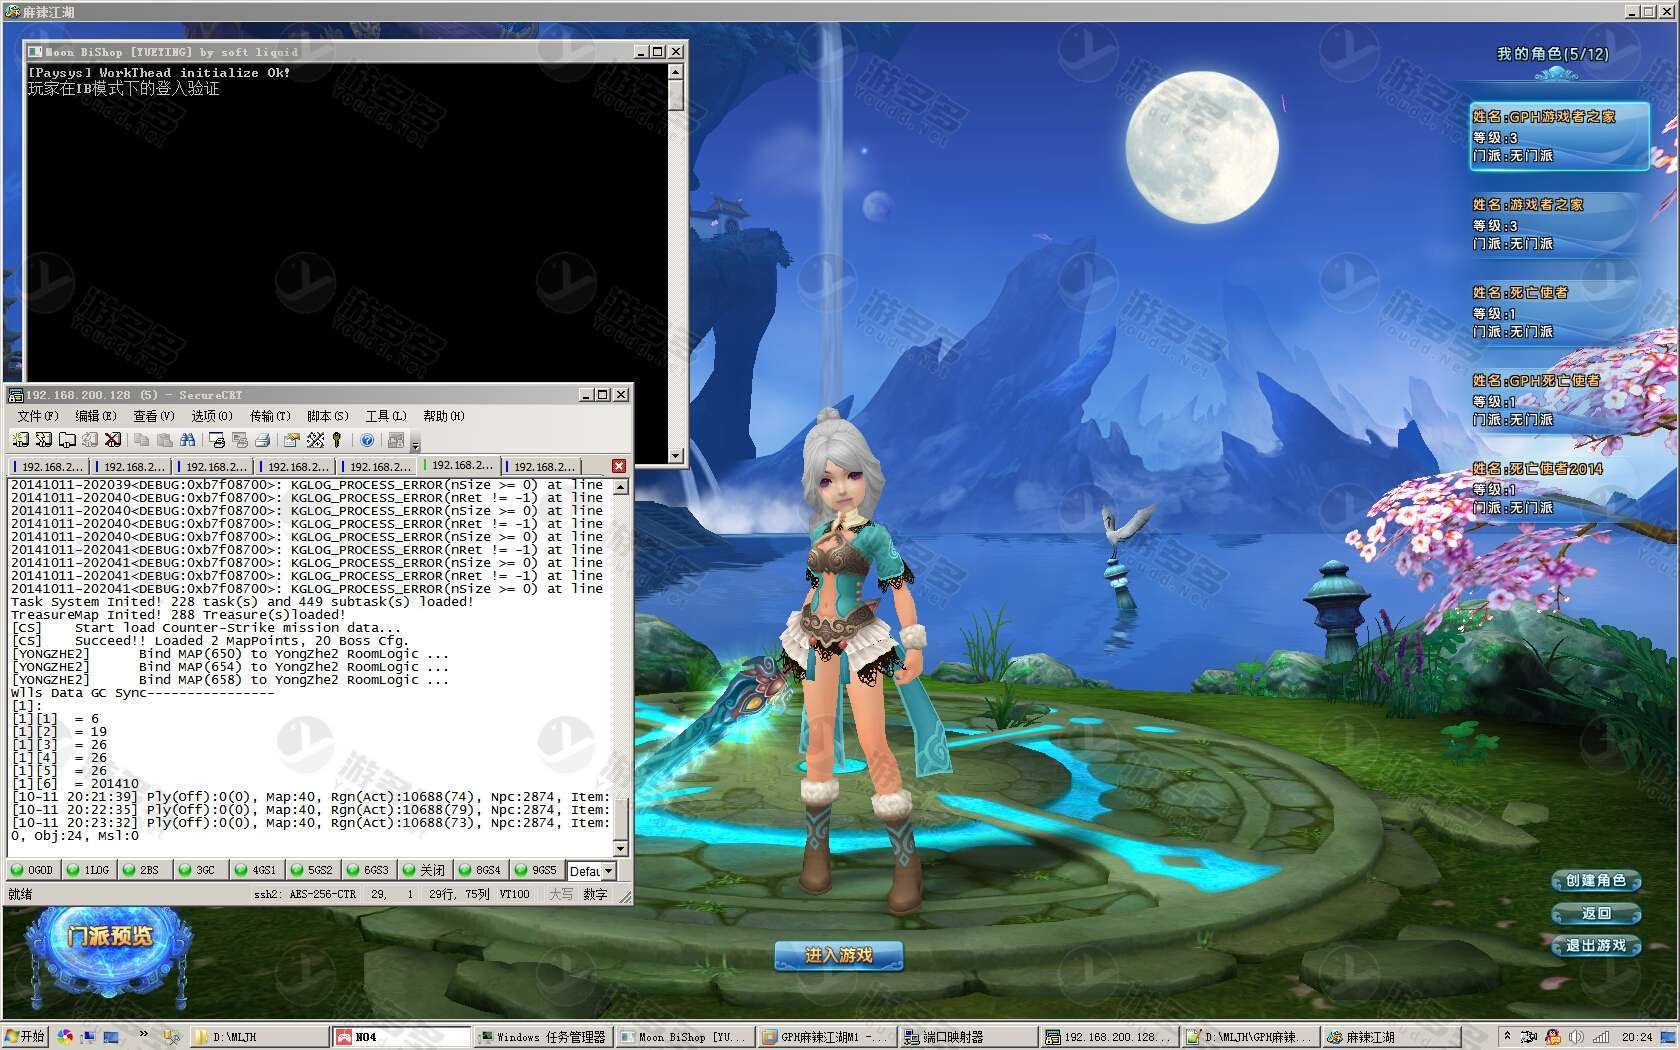Select the active green-marked session tab
The image size is (1680, 1050).
pyautogui.click(x=460, y=466)
